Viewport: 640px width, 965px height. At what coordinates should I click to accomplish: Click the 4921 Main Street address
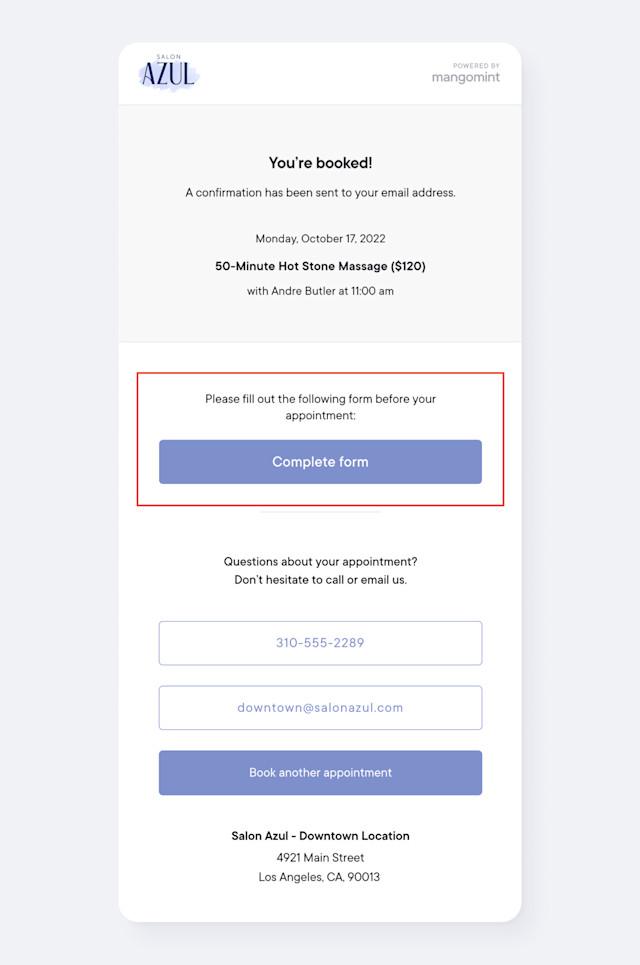pos(321,857)
